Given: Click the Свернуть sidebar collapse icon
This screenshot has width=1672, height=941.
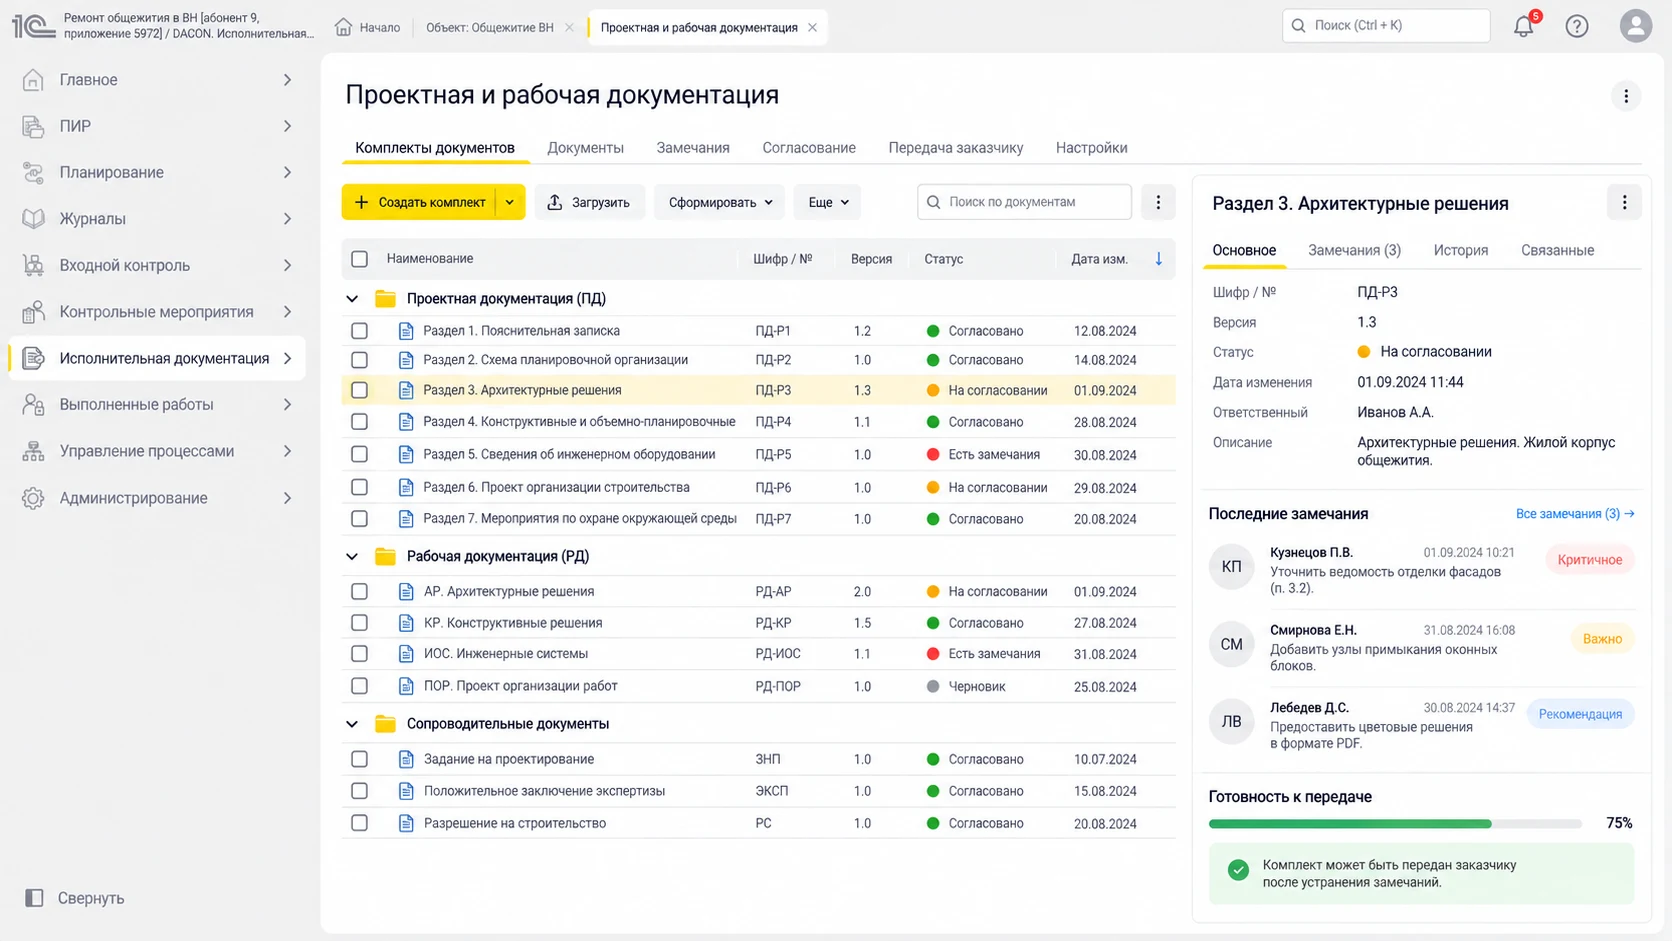Looking at the screenshot, I should pos(34,898).
